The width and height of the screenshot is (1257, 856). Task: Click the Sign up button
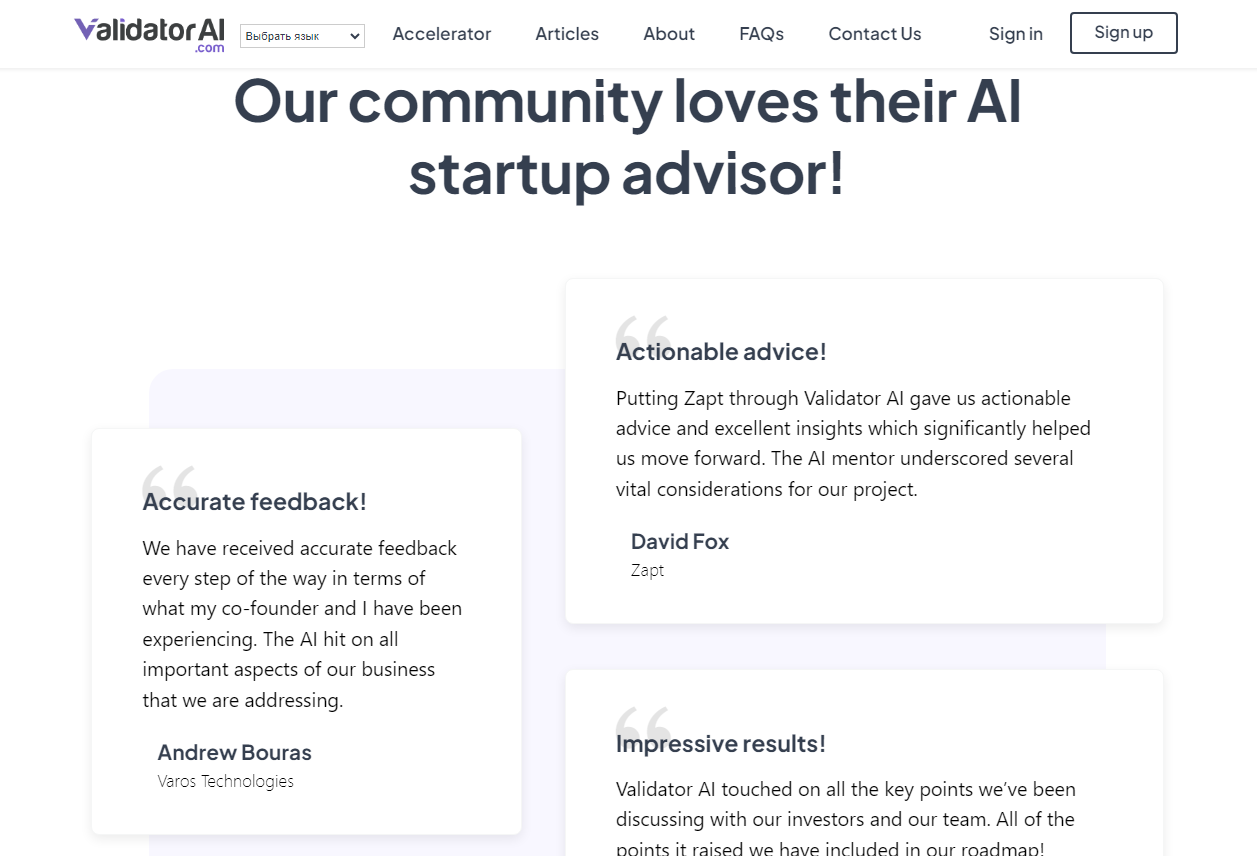pyautogui.click(x=1124, y=33)
